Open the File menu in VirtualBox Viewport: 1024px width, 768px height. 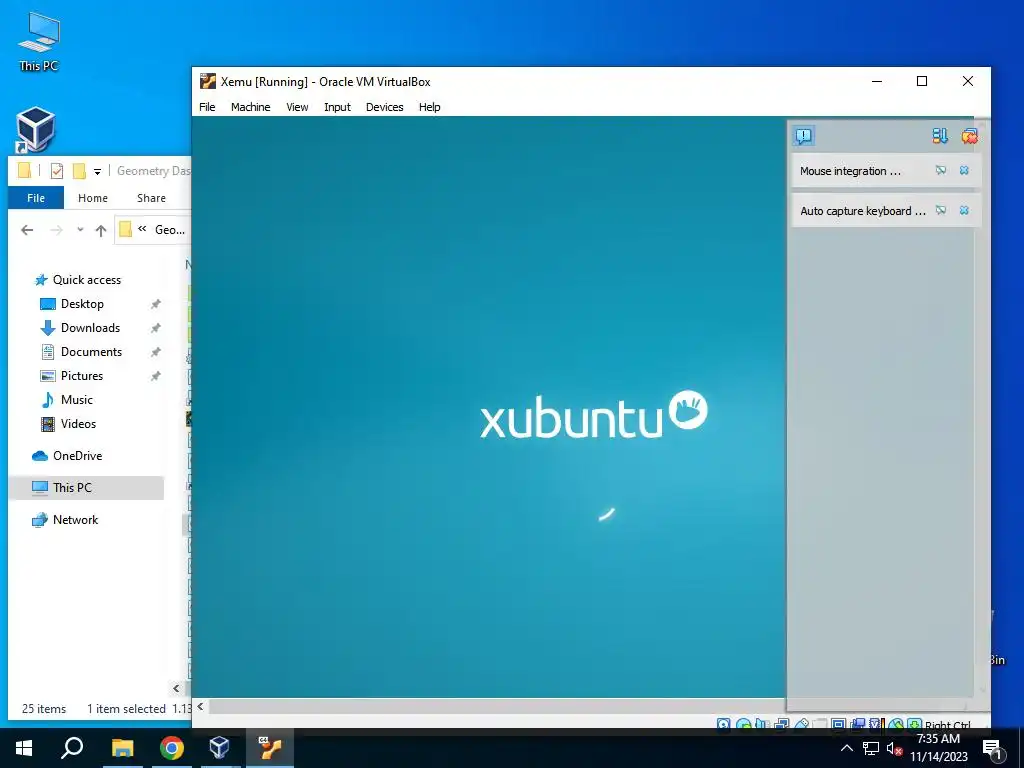[207, 107]
